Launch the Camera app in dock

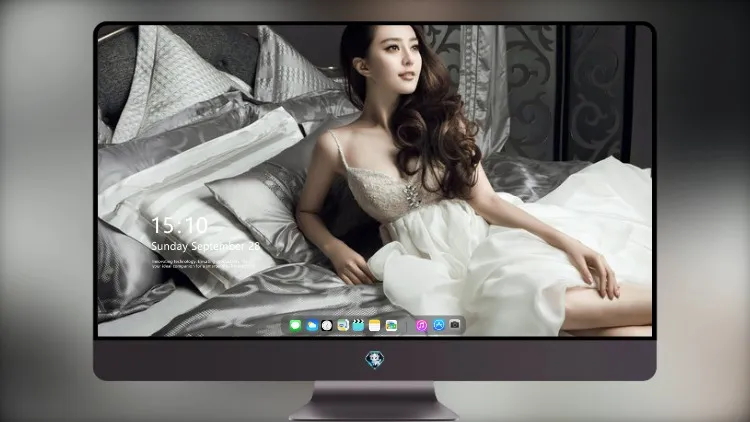[455, 325]
